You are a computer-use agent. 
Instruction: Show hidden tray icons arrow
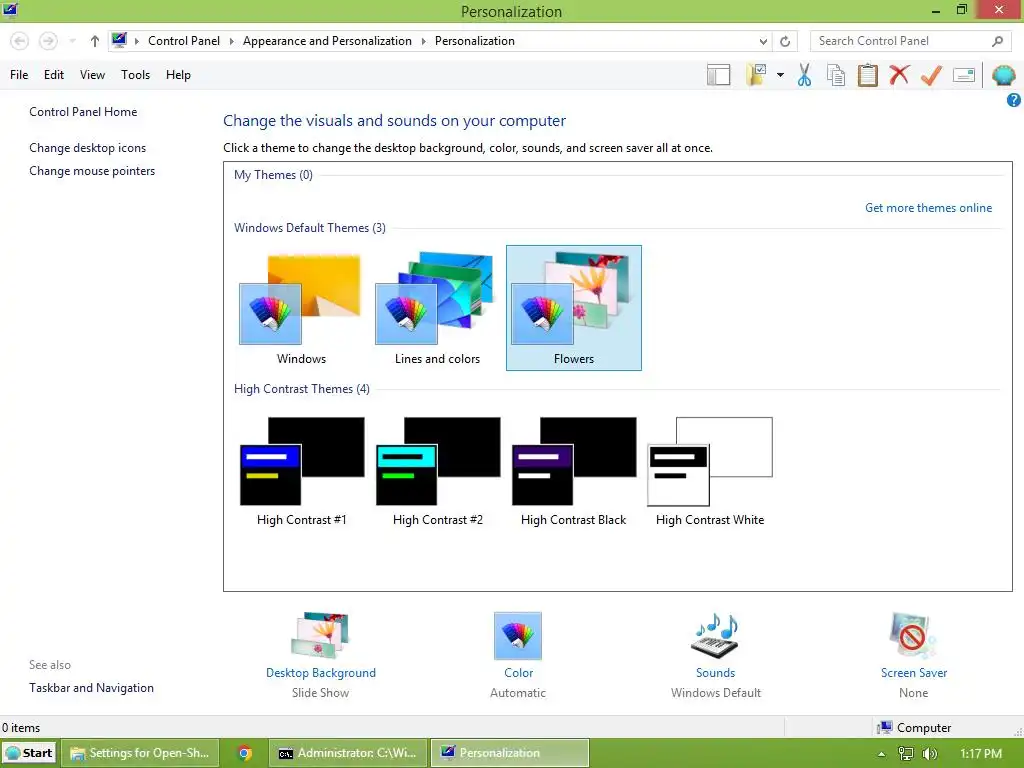(881, 754)
